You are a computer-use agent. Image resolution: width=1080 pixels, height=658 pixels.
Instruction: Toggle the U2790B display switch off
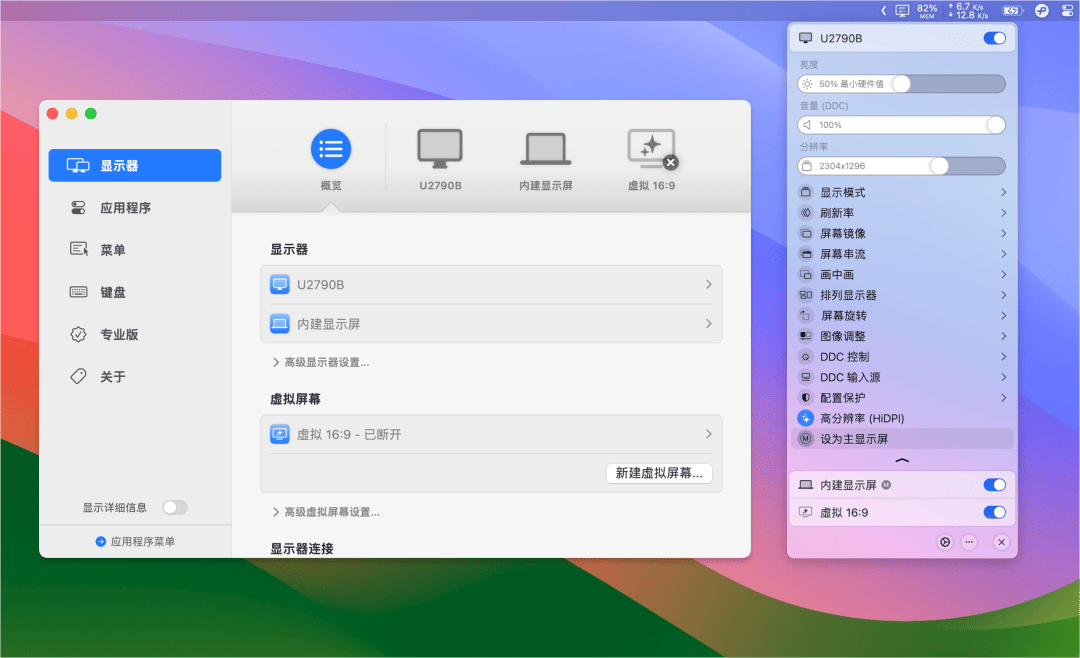[994, 38]
